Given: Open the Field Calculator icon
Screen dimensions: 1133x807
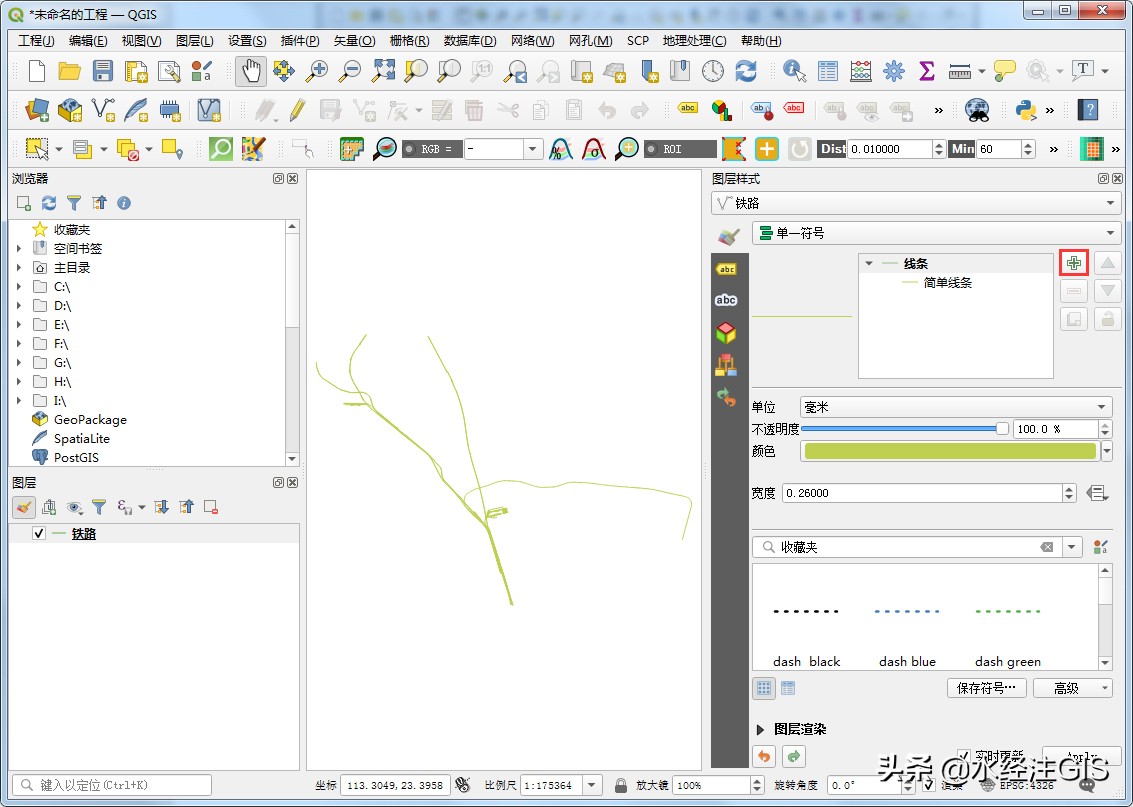Looking at the screenshot, I should click(859, 71).
